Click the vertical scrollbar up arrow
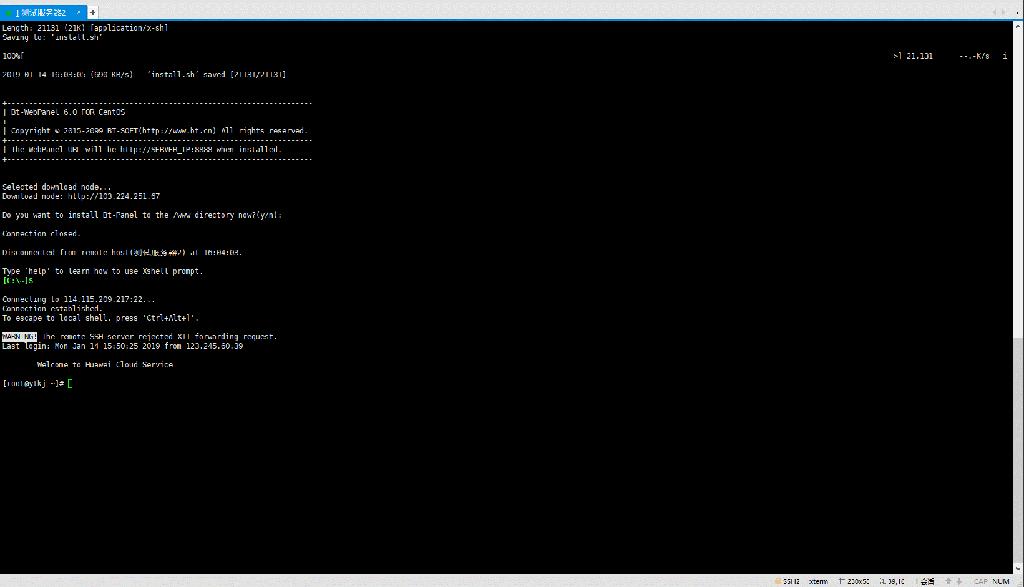 [x=1018, y=26]
